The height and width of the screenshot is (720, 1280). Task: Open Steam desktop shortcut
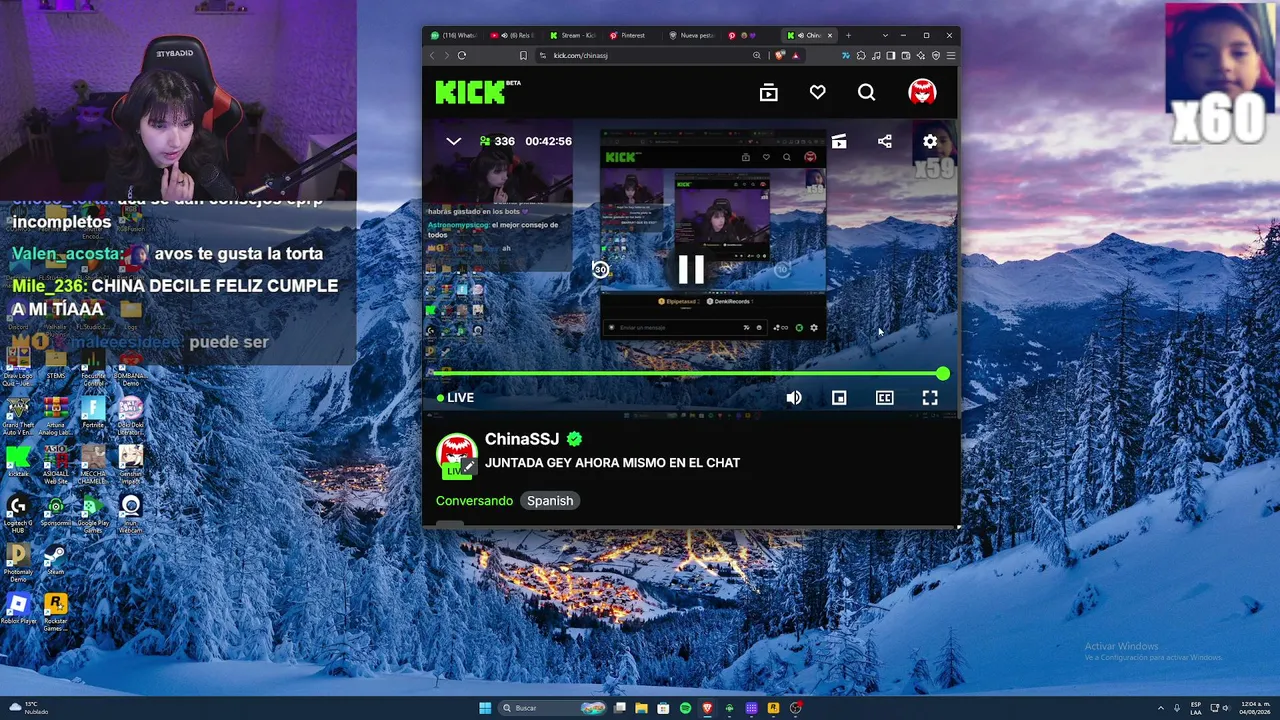coord(55,561)
